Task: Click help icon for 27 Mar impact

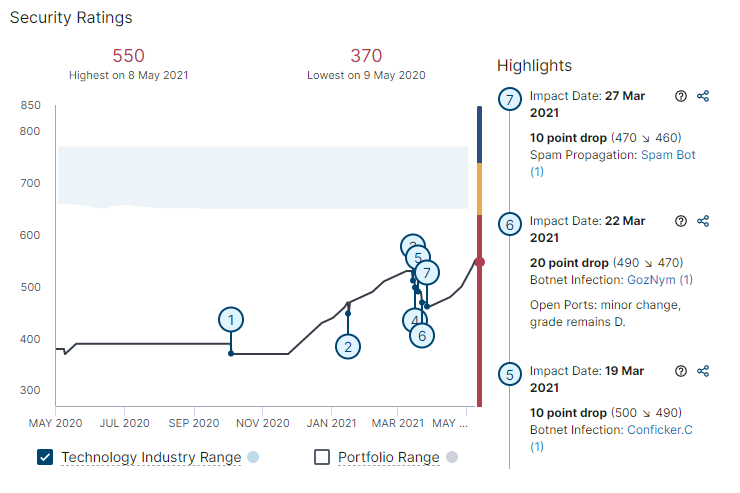Action: pyautogui.click(x=681, y=96)
